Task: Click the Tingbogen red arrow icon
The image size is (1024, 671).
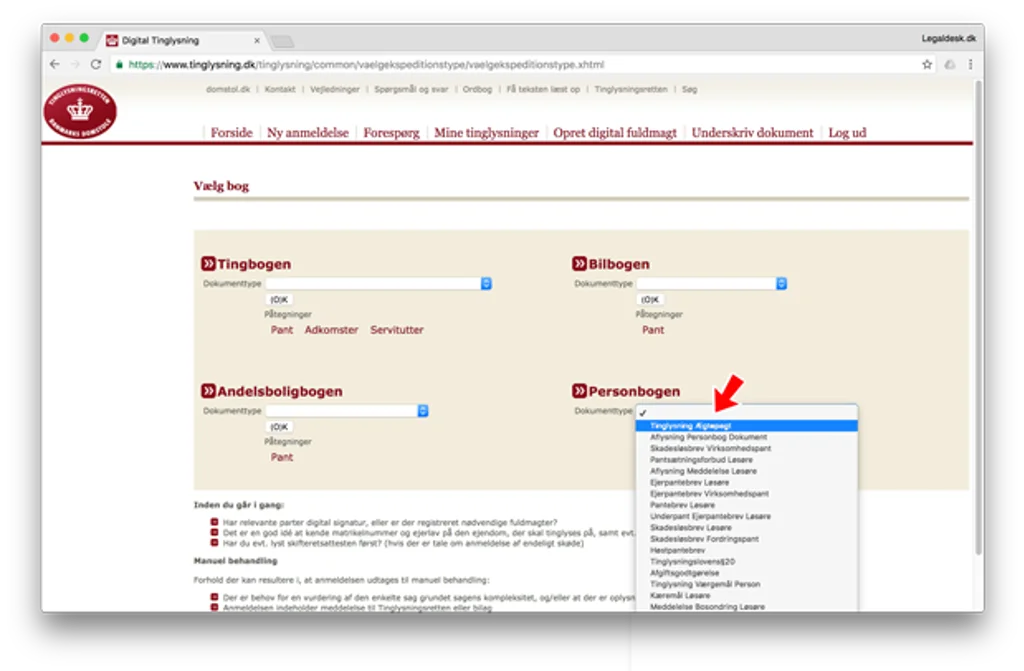Action: click(x=208, y=263)
